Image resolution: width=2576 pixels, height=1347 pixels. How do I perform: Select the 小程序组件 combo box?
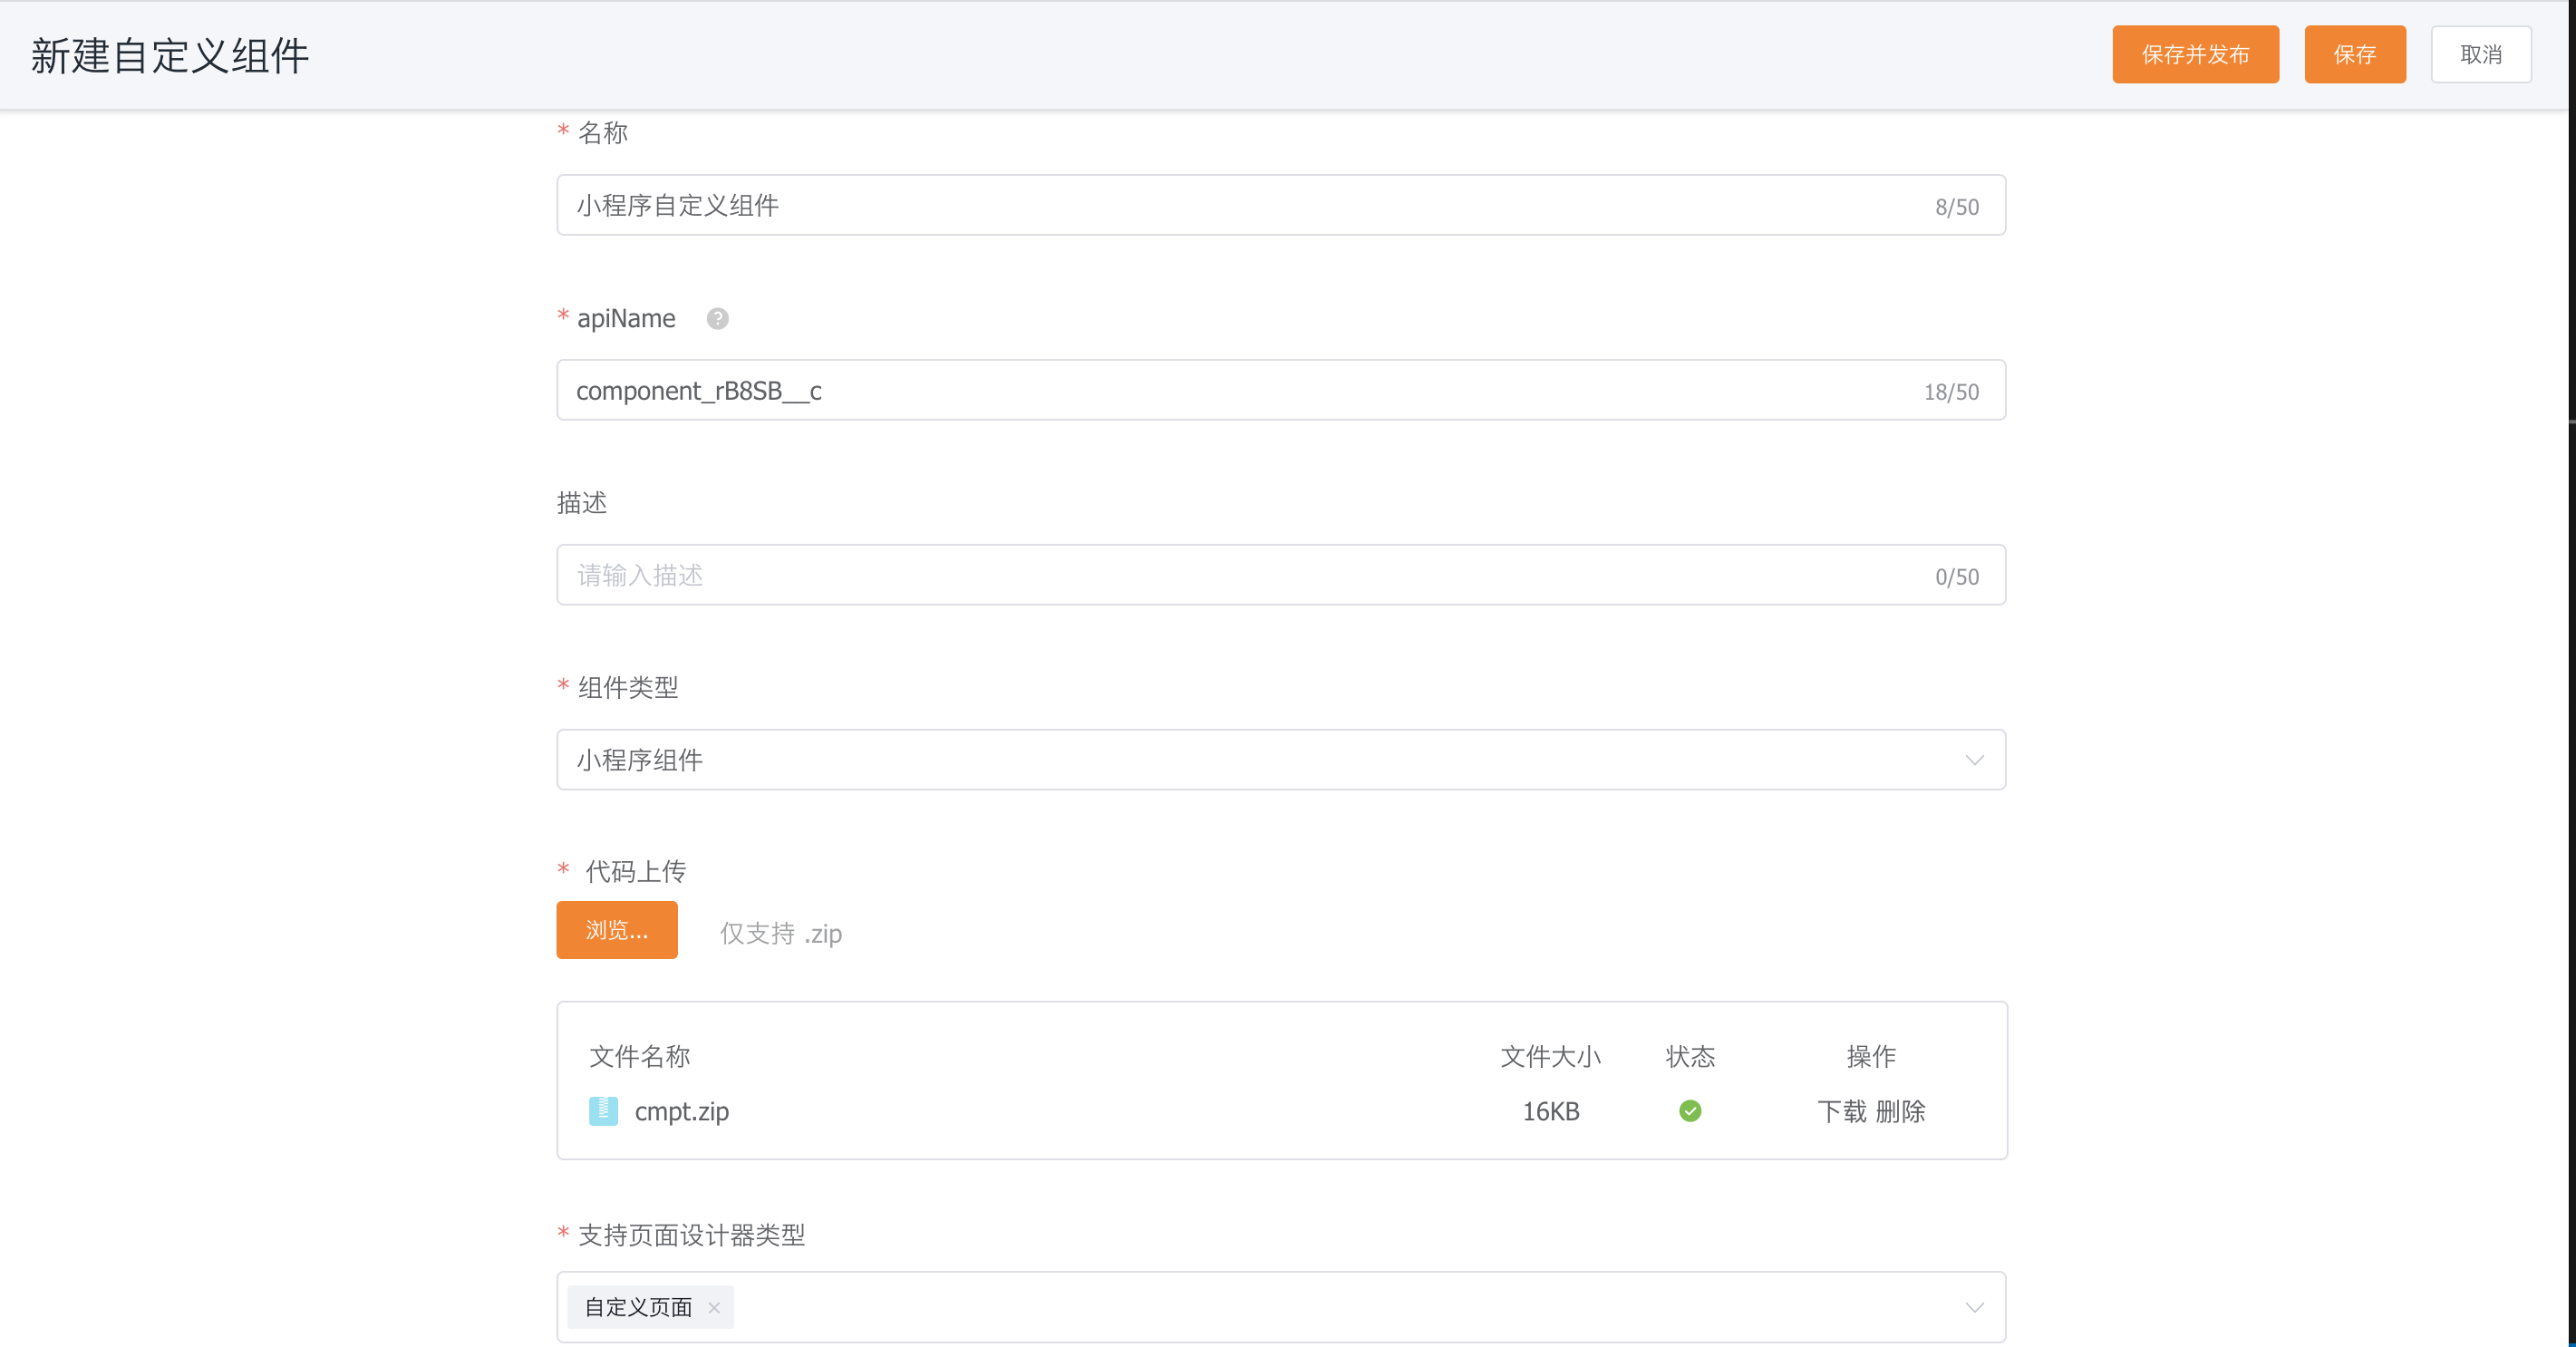pos(1281,760)
